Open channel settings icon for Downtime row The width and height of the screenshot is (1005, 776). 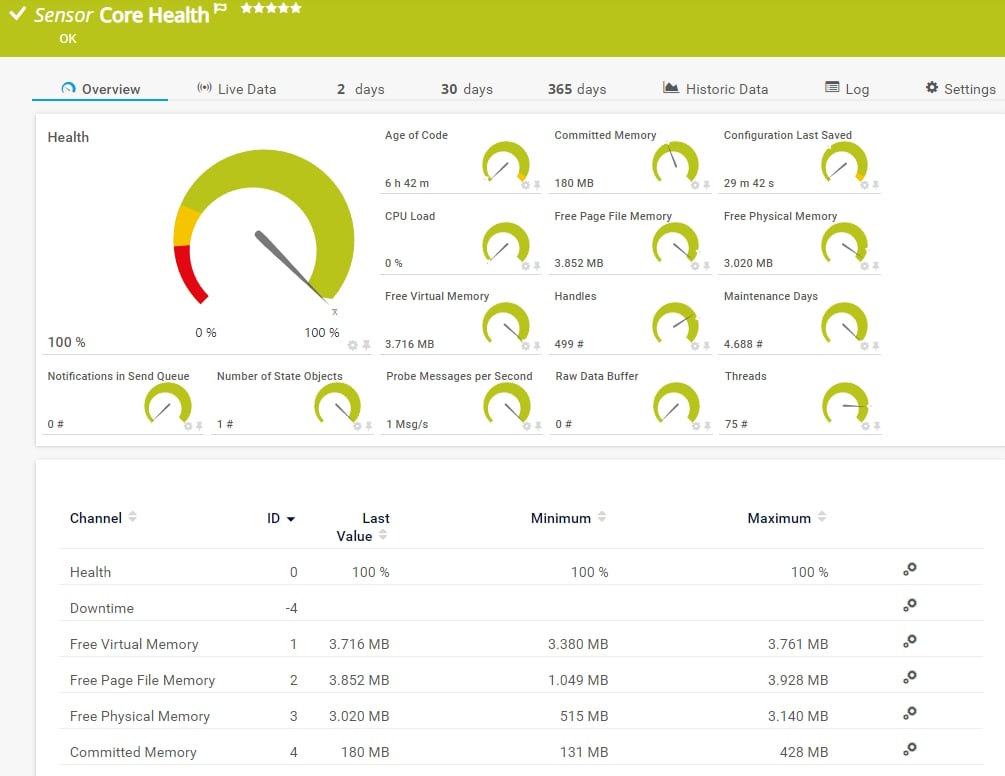[909, 605]
